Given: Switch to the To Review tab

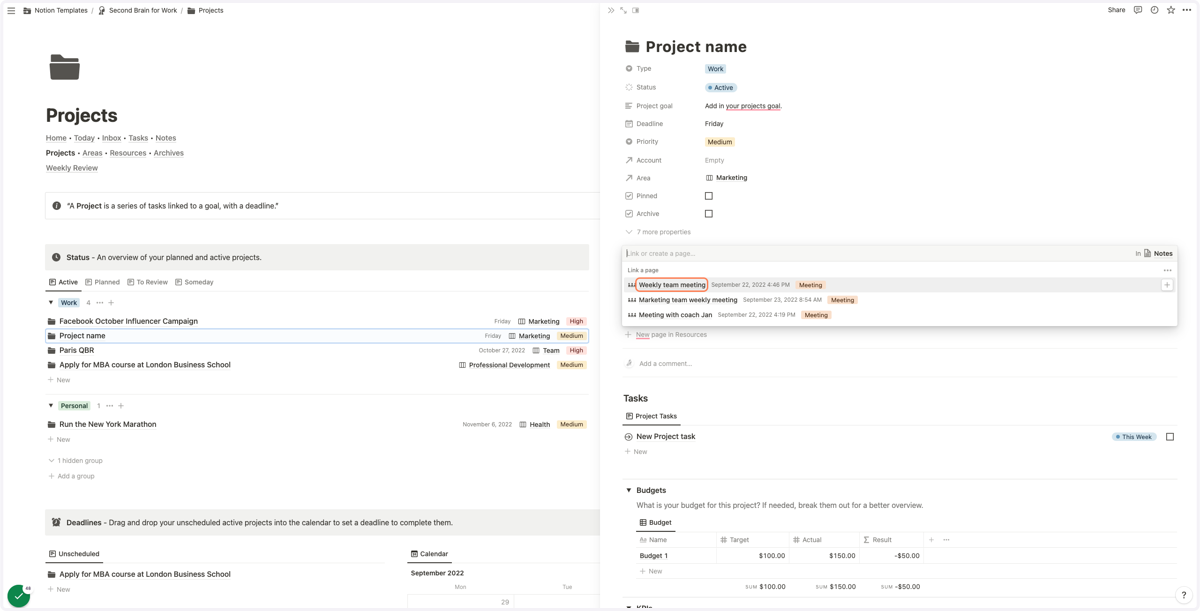Looking at the screenshot, I should pos(147,282).
